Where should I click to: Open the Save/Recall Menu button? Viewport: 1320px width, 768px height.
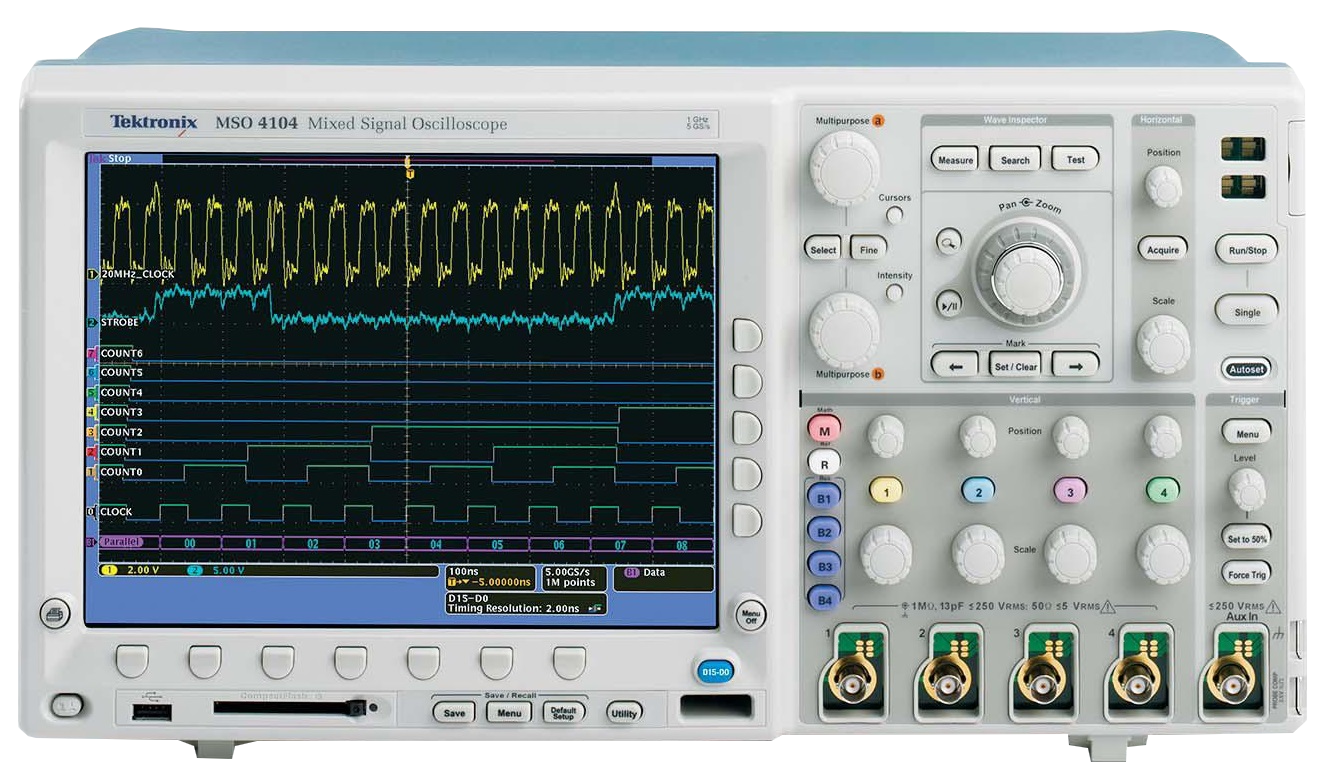pyautogui.click(x=509, y=713)
